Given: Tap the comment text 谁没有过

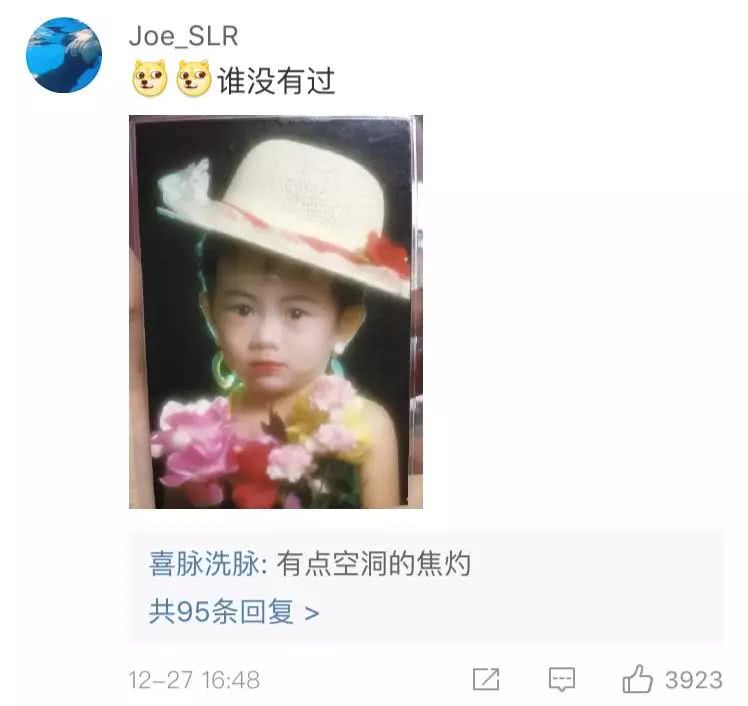Looking at the screenshot, I should (x=276, y=80).
